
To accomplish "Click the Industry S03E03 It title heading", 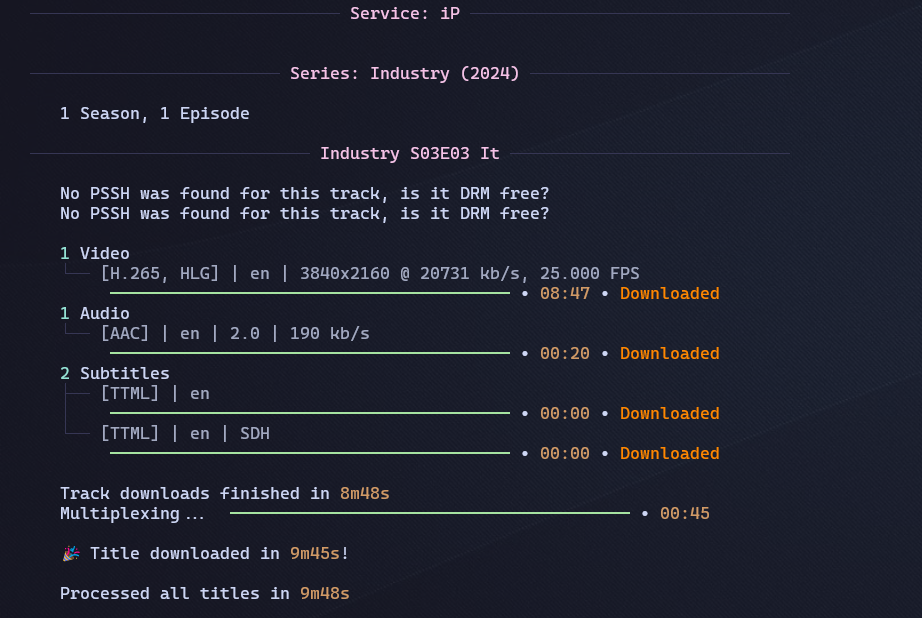I will coord(409,153).
